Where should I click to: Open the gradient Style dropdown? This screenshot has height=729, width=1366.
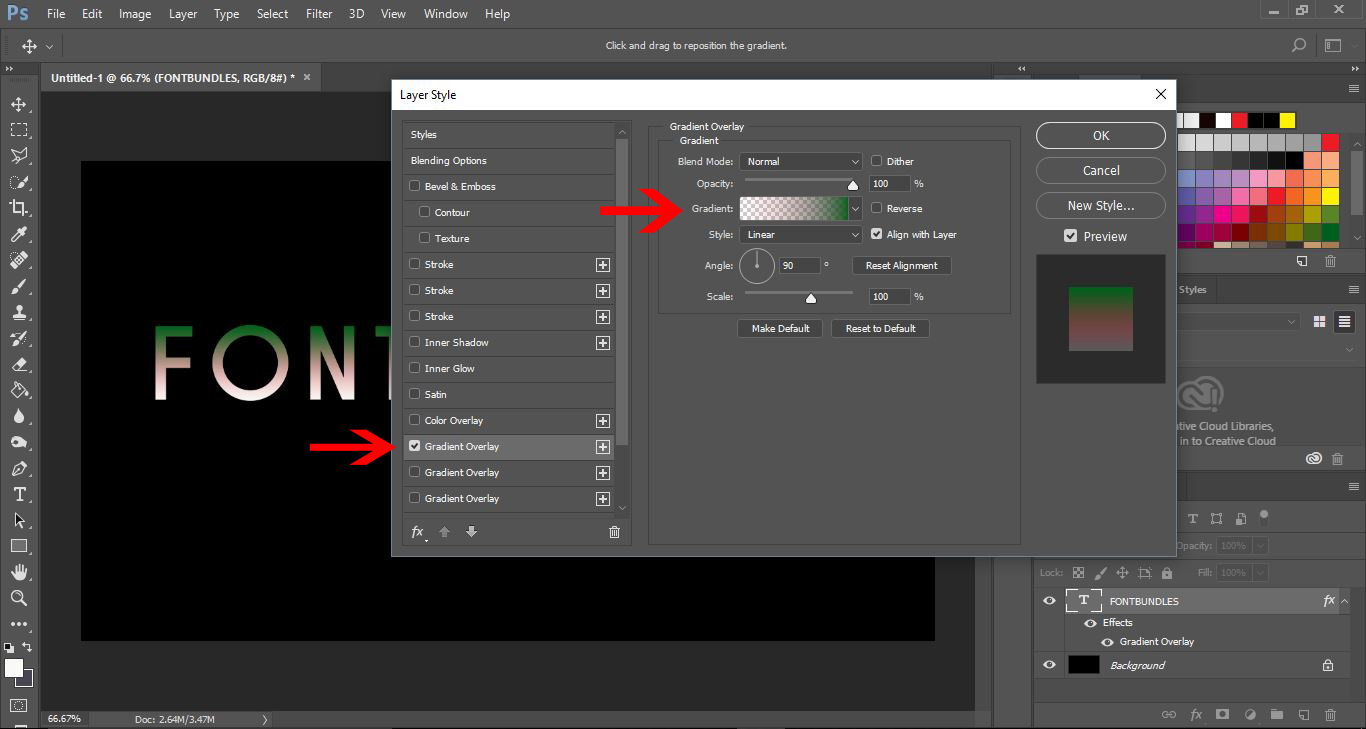(x=801, y=234)
